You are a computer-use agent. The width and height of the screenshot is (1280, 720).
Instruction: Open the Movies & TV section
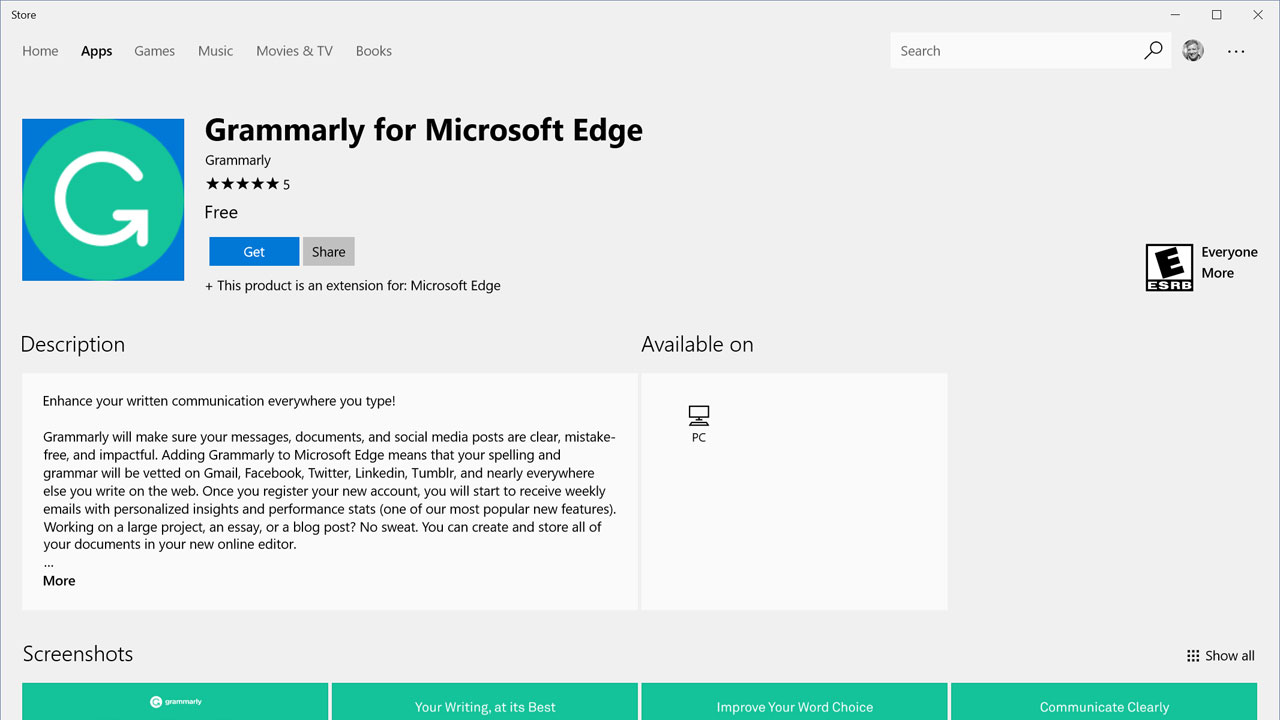[x=294, y=51]
